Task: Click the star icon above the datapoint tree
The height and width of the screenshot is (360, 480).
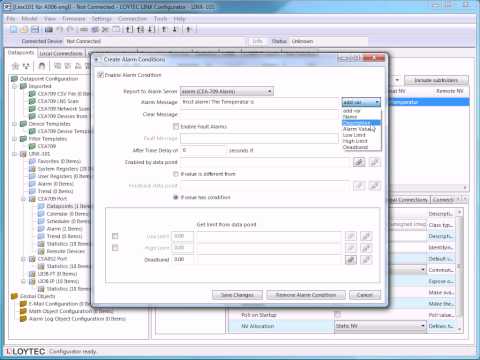Action: click(x=15, y=66)
